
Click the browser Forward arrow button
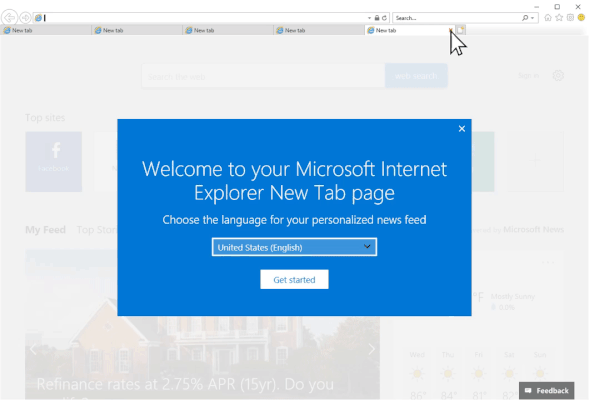tap(25, 18)
